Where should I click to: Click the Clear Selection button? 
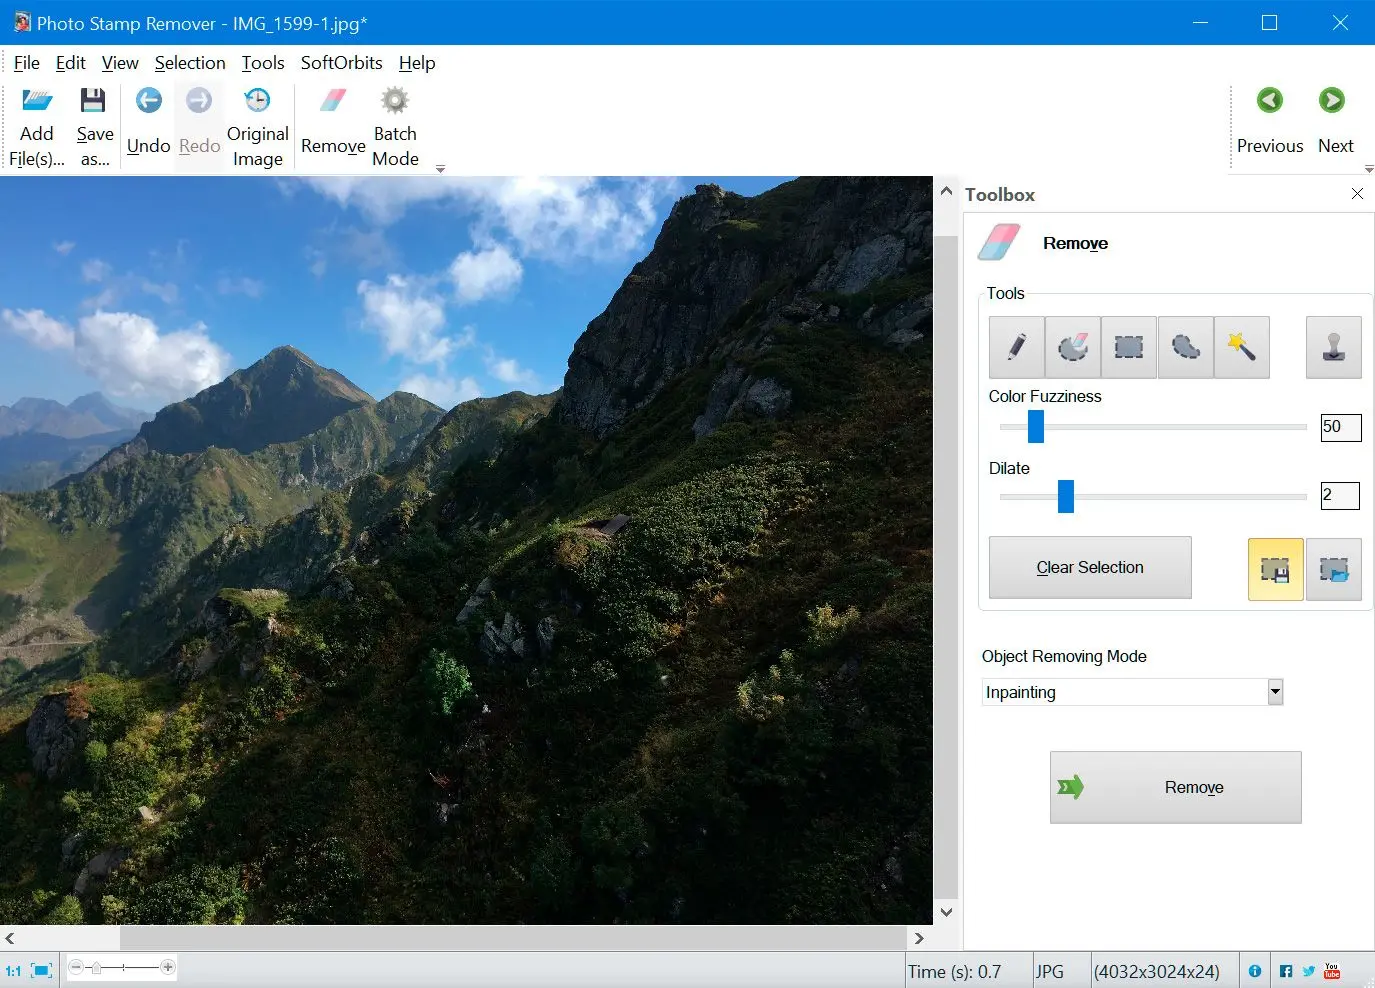coord(1090,568)
